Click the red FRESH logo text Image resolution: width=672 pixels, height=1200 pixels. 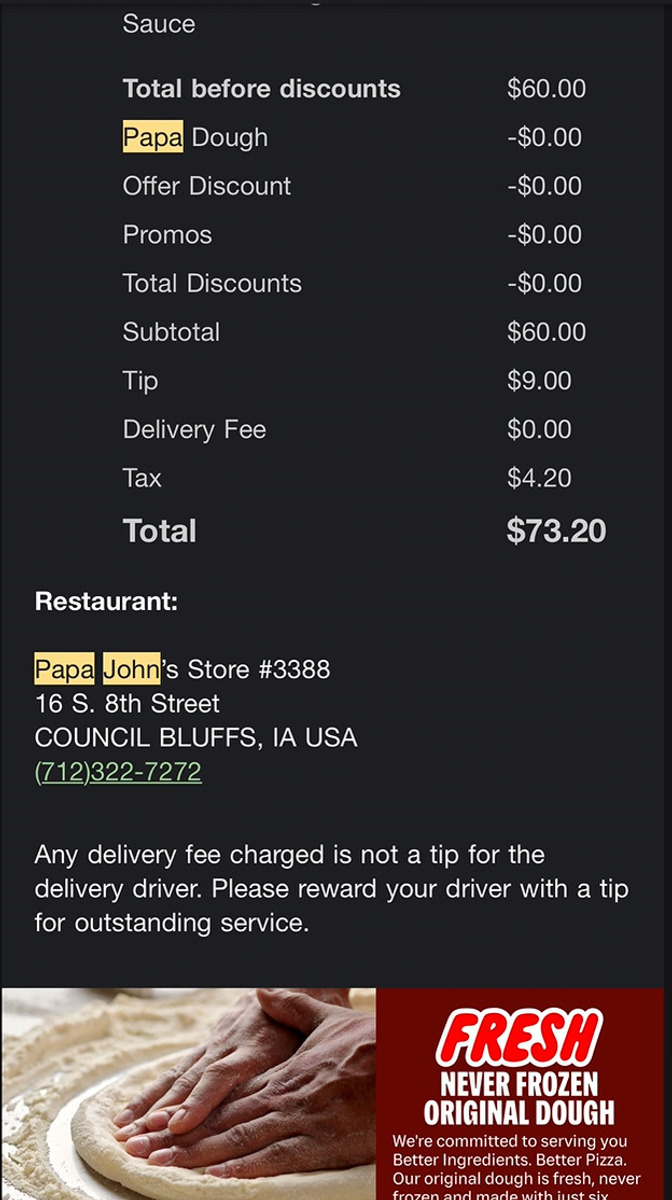(519, 1039)
